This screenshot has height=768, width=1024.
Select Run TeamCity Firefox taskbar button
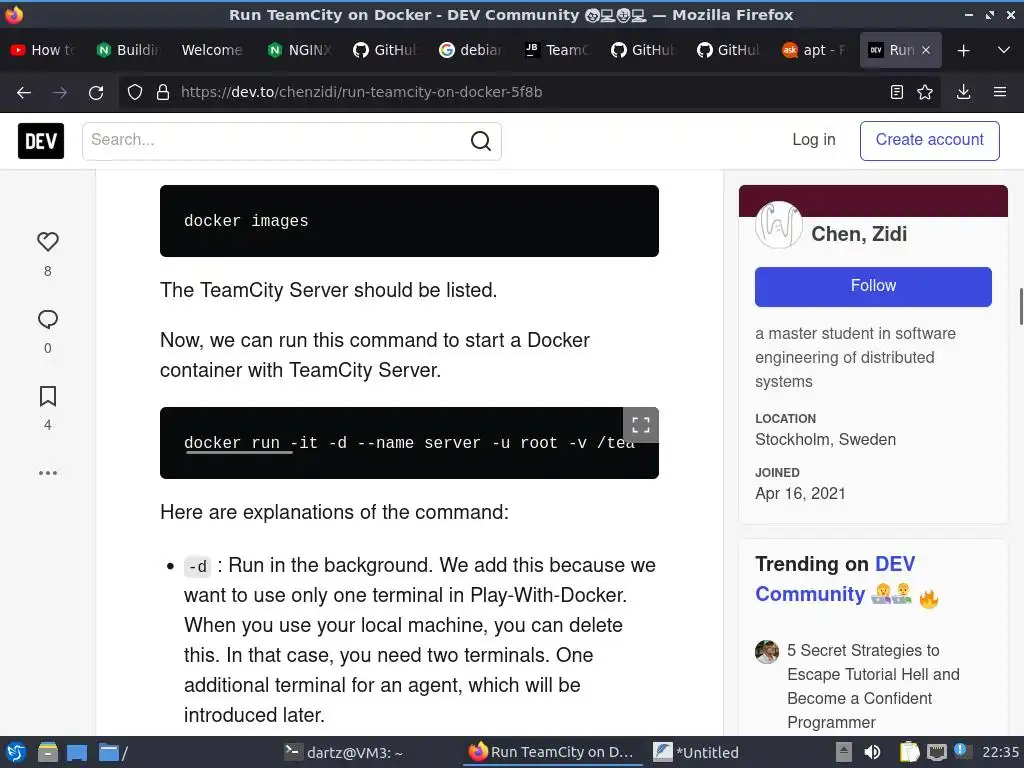[x=552, y=752]
